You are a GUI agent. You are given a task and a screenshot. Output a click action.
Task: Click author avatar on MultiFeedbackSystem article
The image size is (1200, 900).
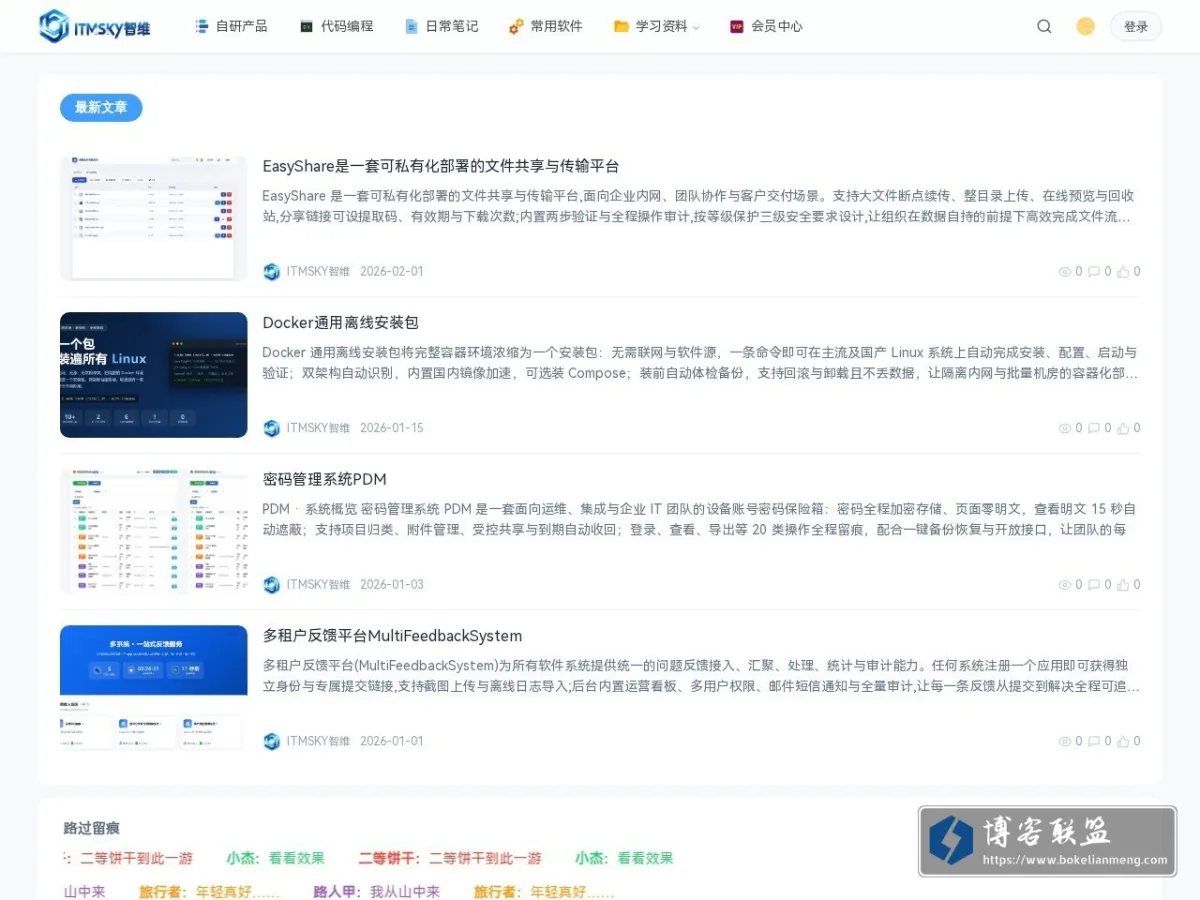tap(272, 741)
